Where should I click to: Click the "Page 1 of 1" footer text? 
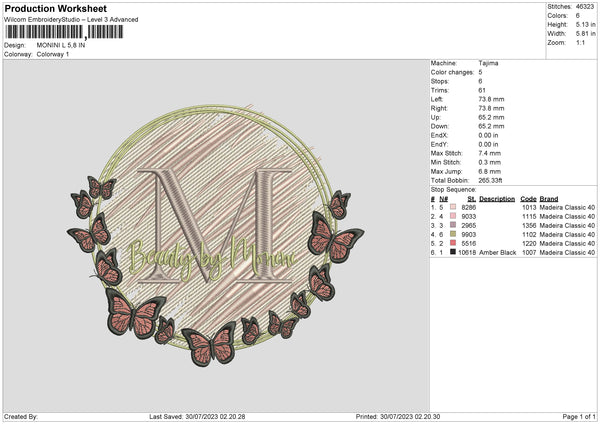pyautogui.click(x=579, y=416)
